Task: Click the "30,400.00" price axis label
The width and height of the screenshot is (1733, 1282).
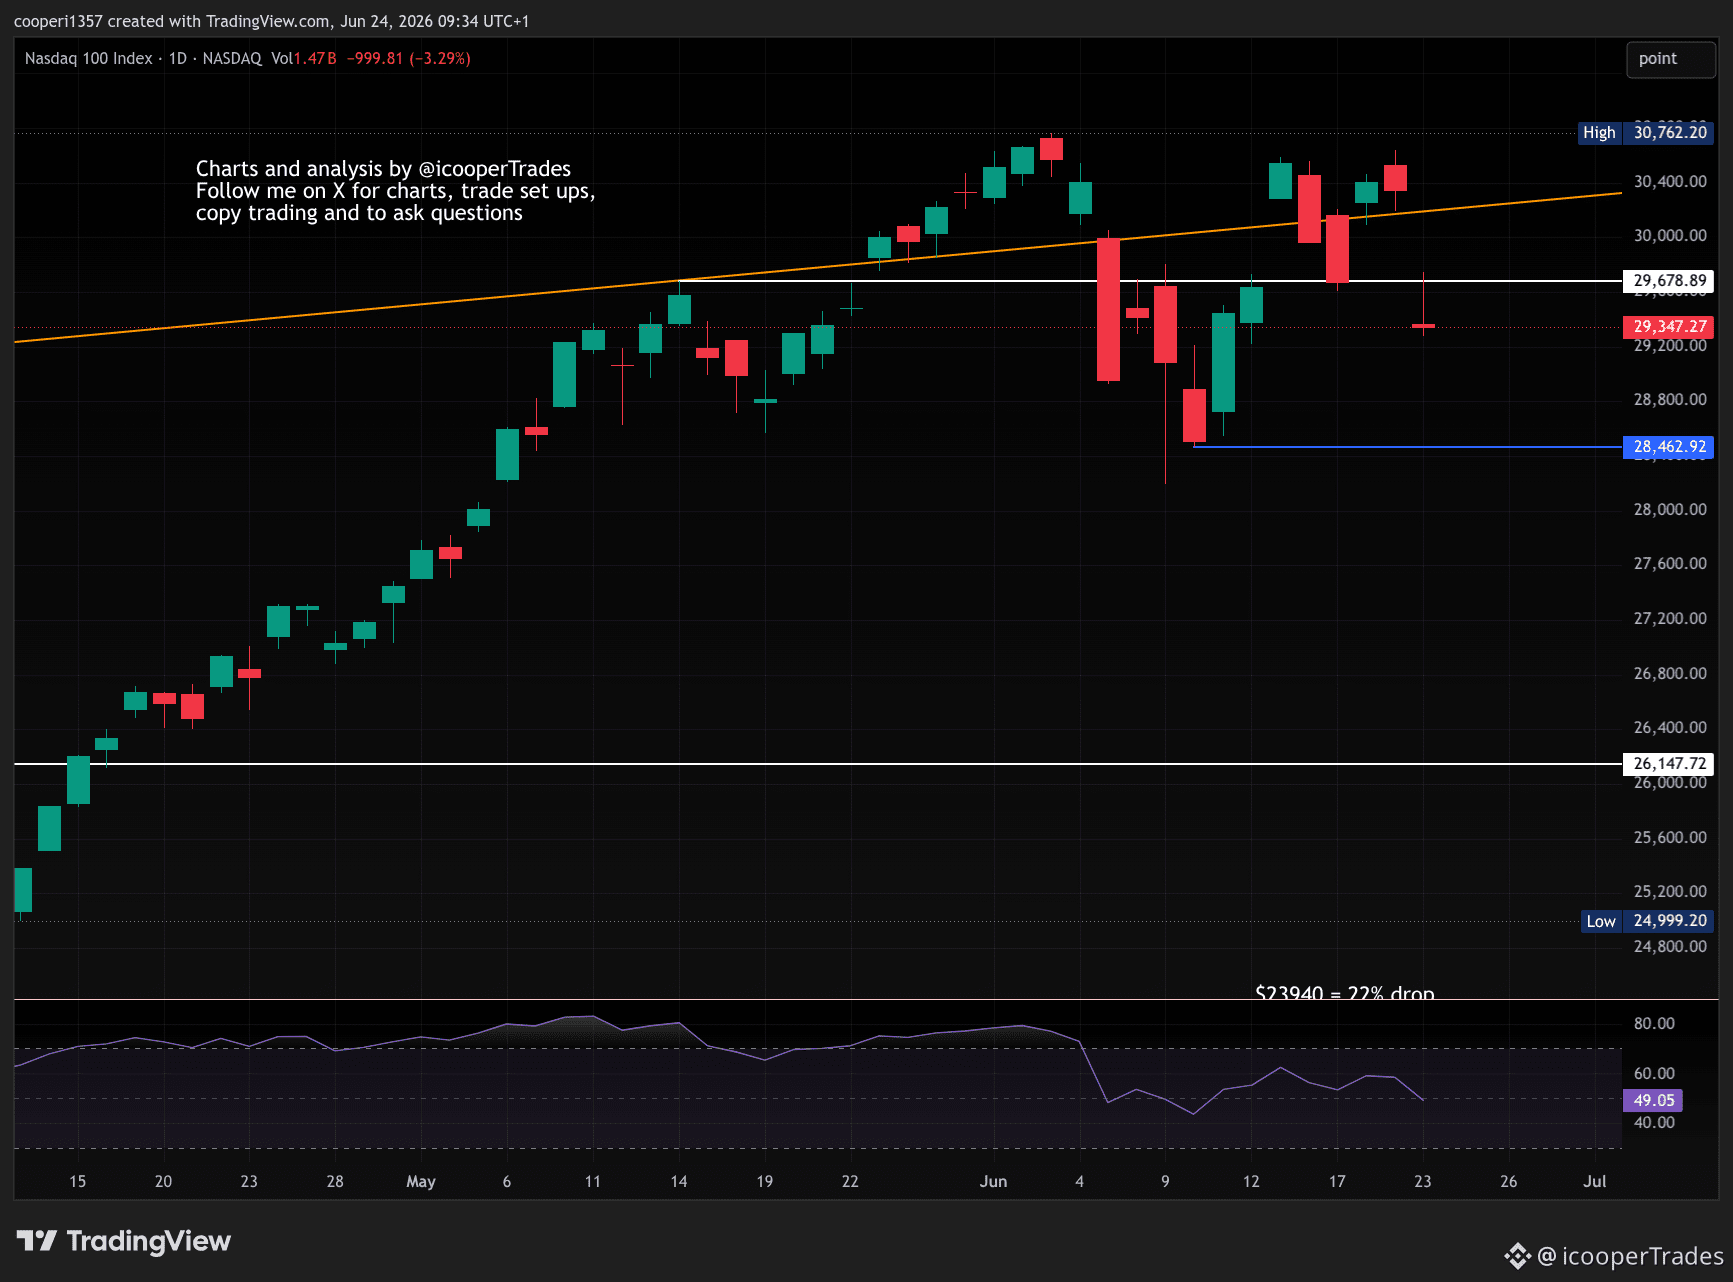Action: pyautogui.click(x=1670, y=181)
